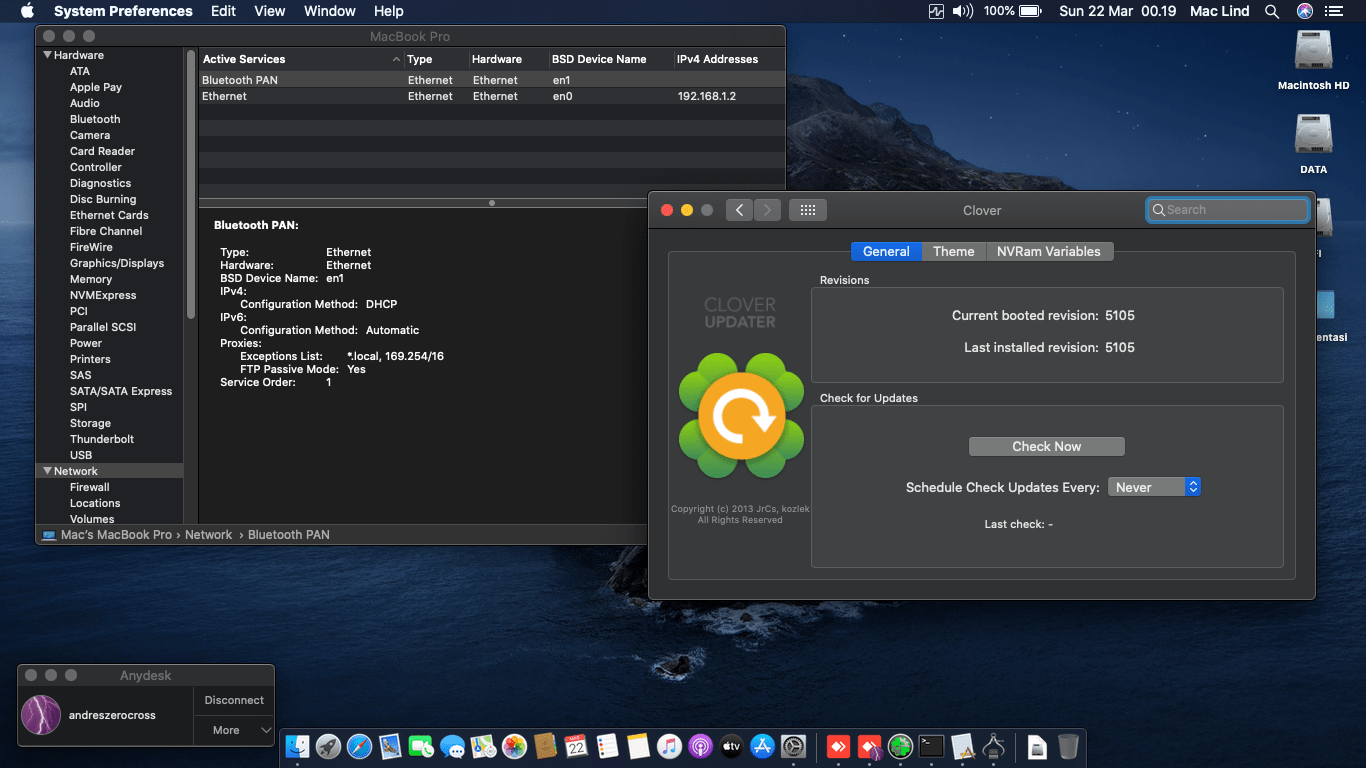Open Mail stamp icon in Dock
The width and height of the screenshot is (1366, 768).
(390, 746)
